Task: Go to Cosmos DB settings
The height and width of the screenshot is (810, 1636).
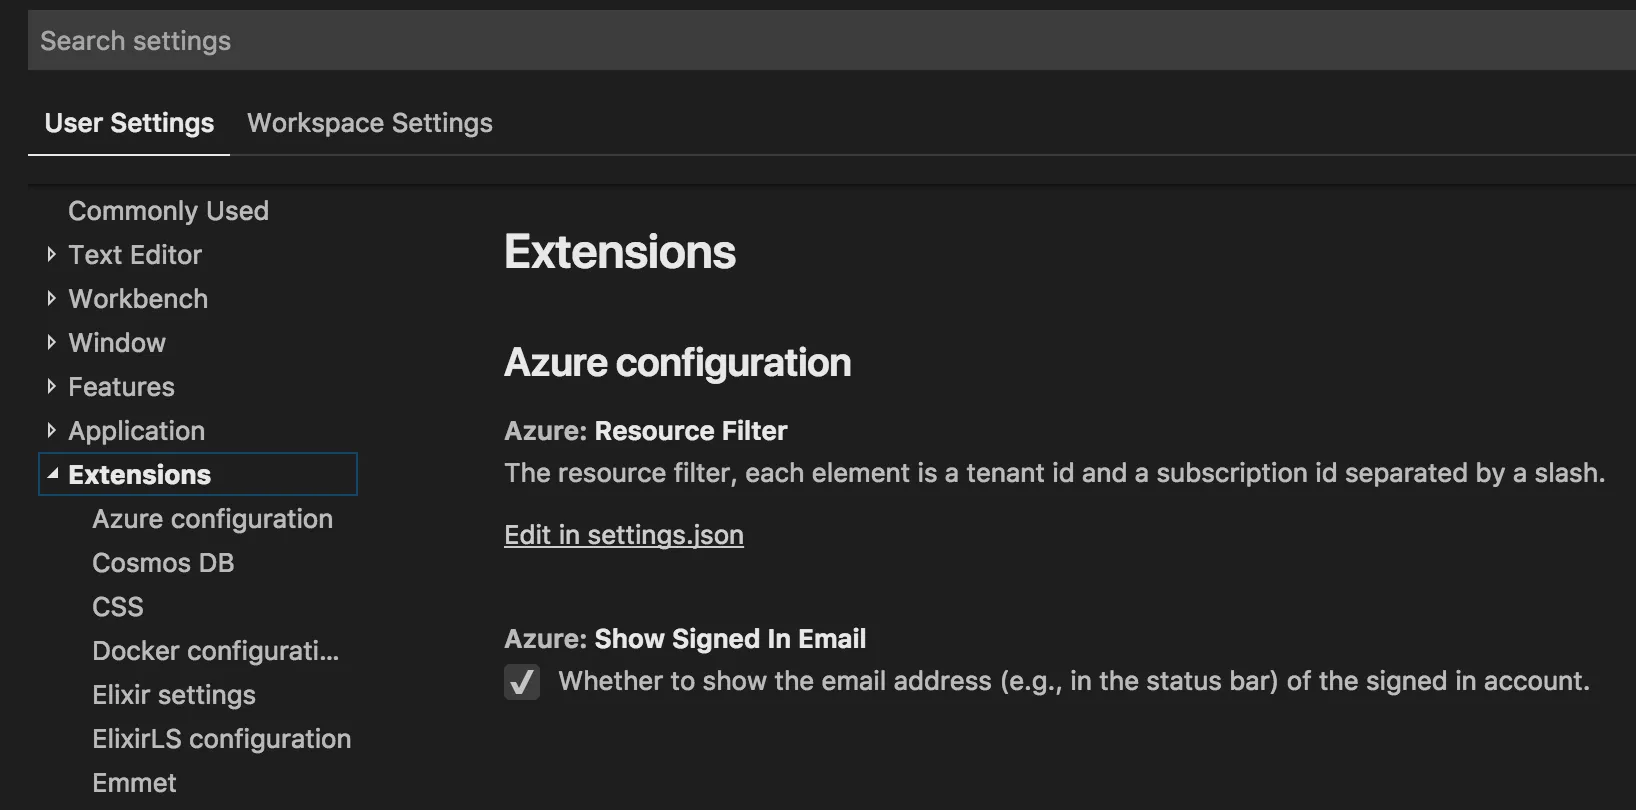Action: click(163, 563)
